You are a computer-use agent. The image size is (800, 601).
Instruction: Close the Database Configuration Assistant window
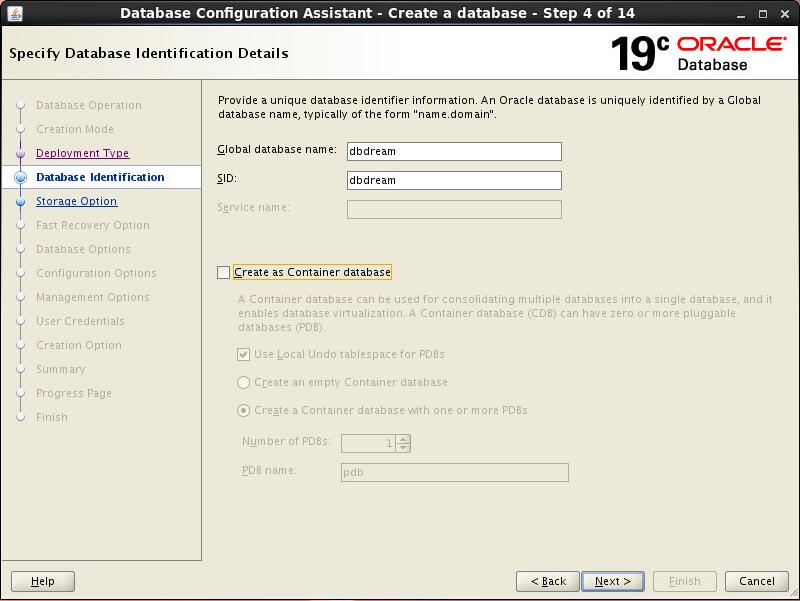(x=786, y=13)
